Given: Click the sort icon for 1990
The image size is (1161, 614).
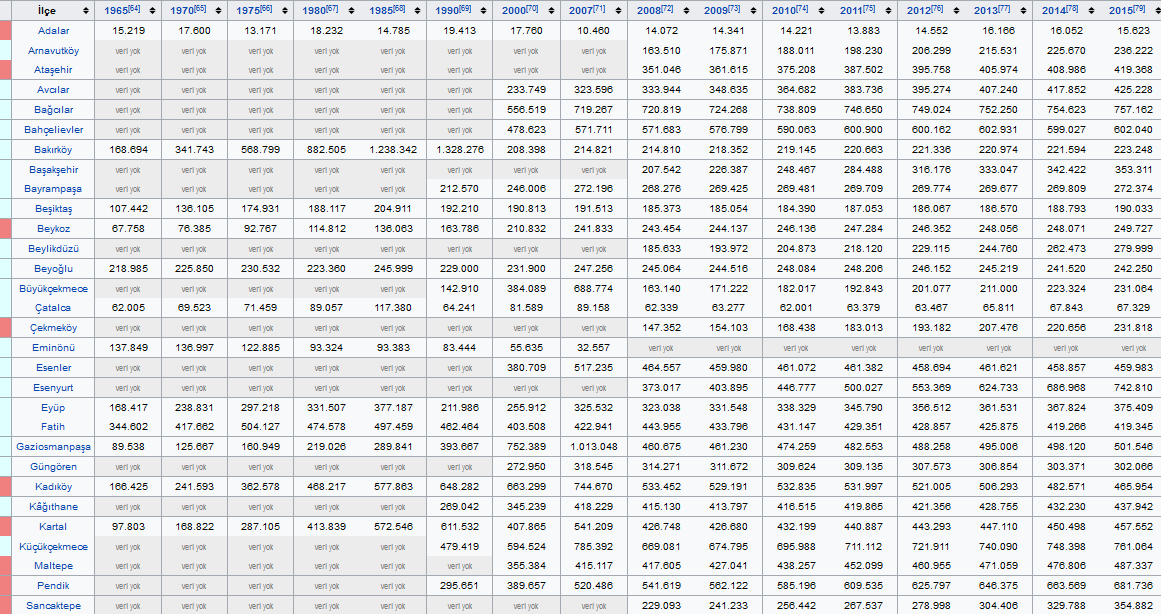Looking at the screenshot, I should (484, 10).
